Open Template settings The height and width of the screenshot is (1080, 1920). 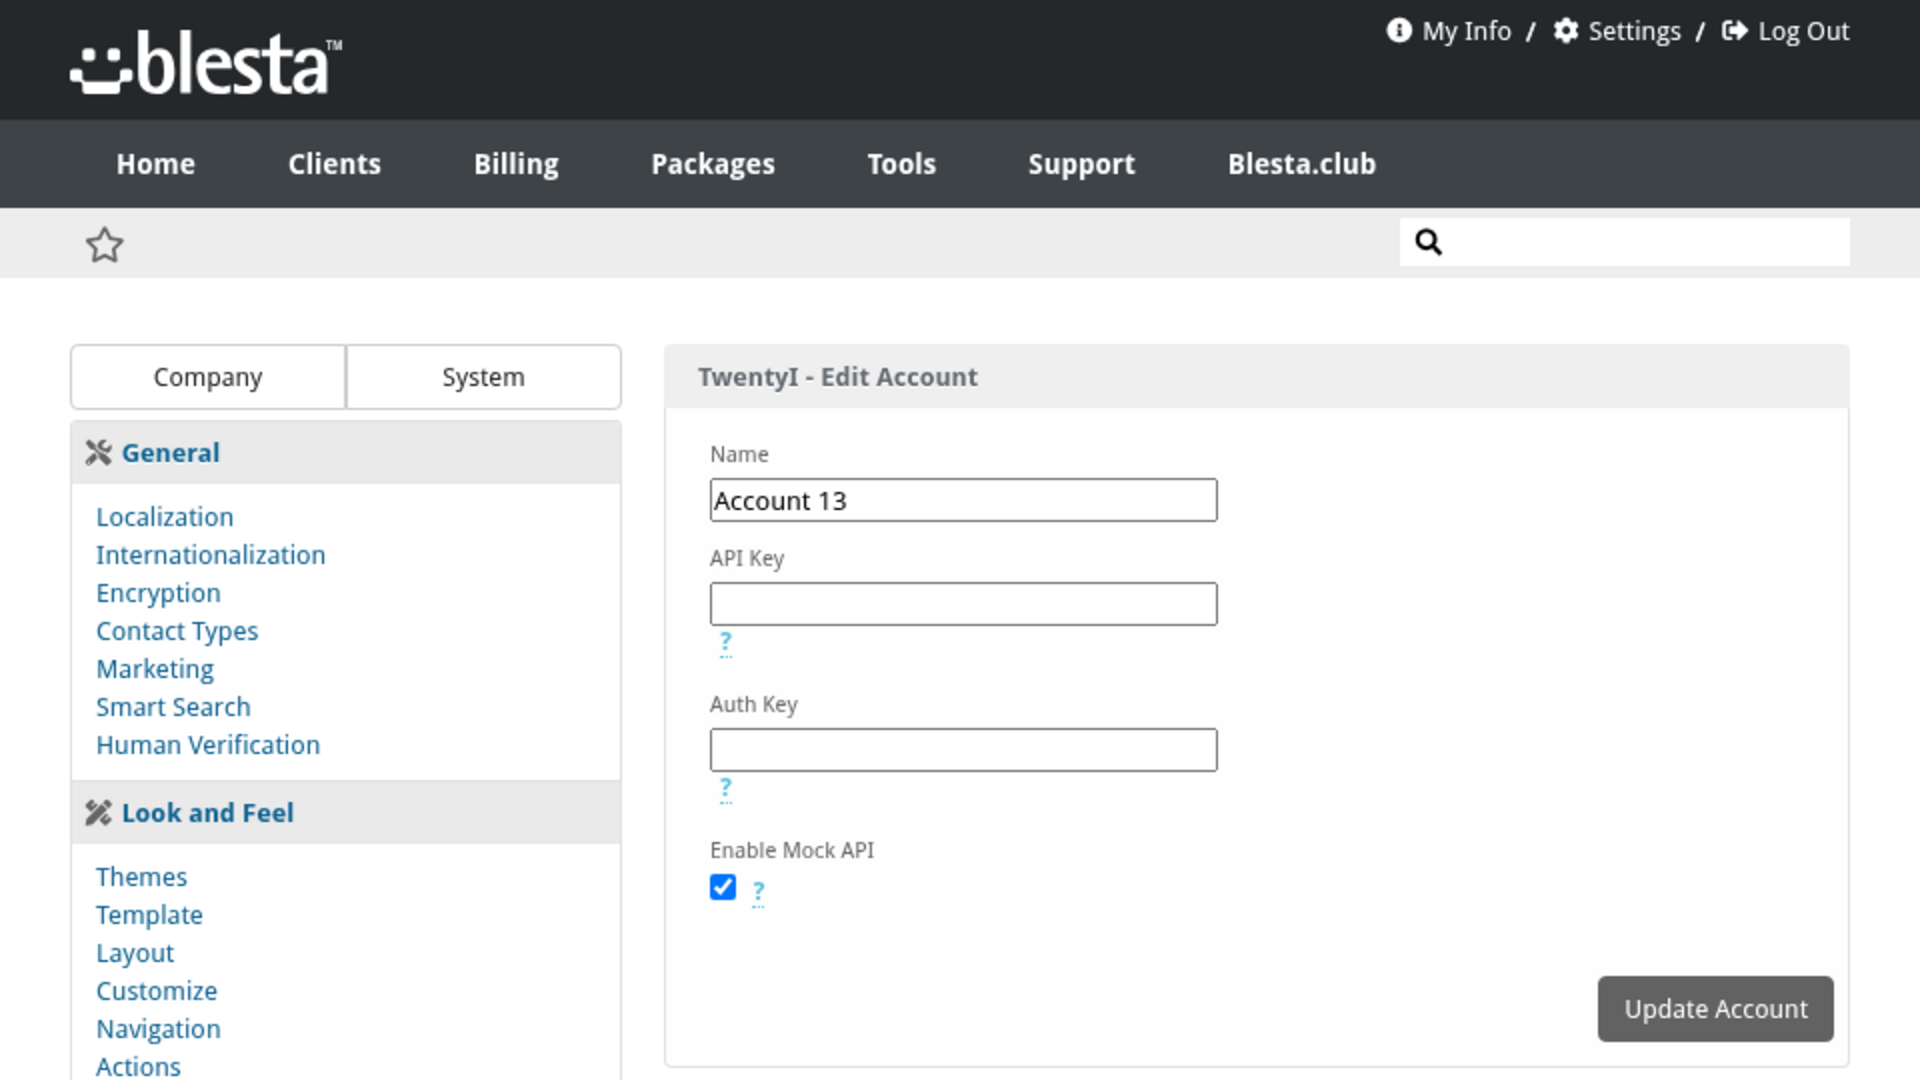point(149,915)
